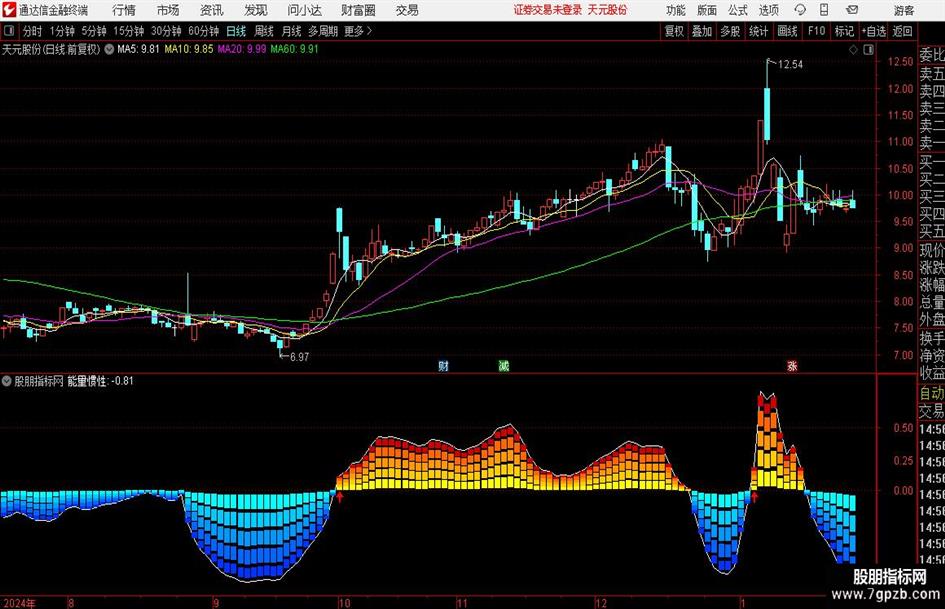
Task: Click the 统计 statistics toolbar button
Action: (759, 31)
